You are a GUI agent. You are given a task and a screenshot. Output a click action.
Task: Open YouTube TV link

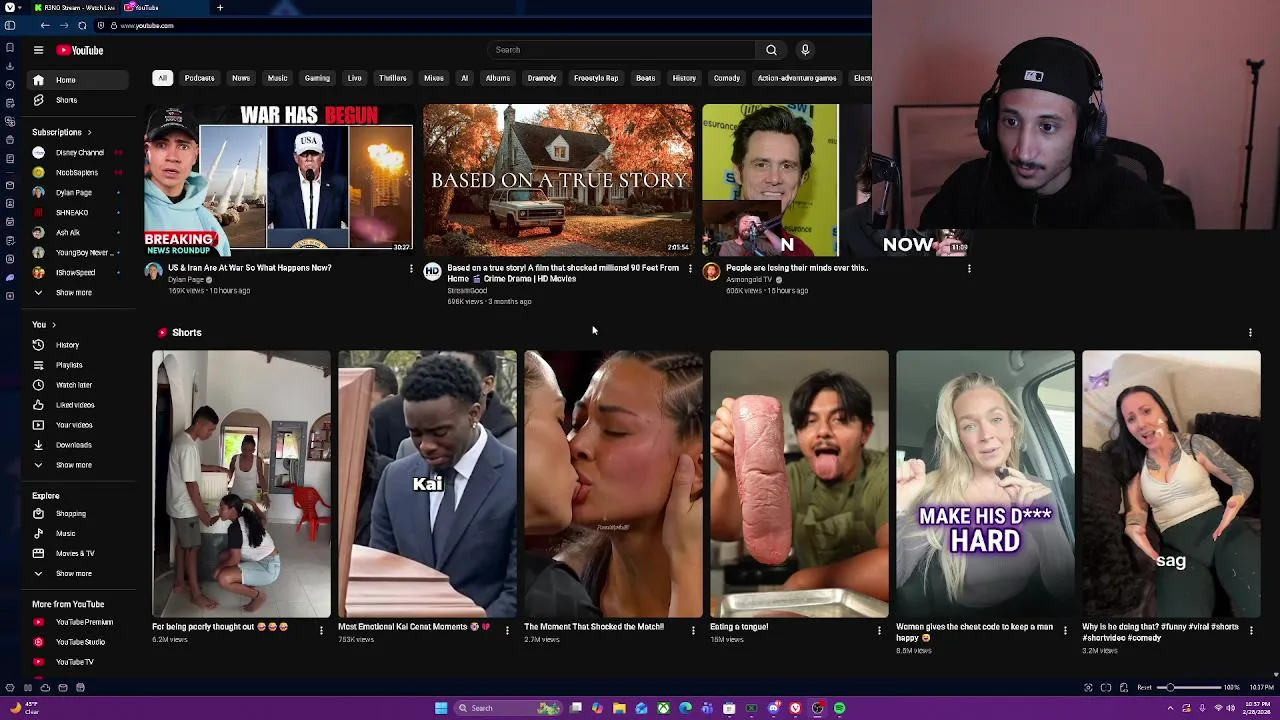[x=80, y=662]
